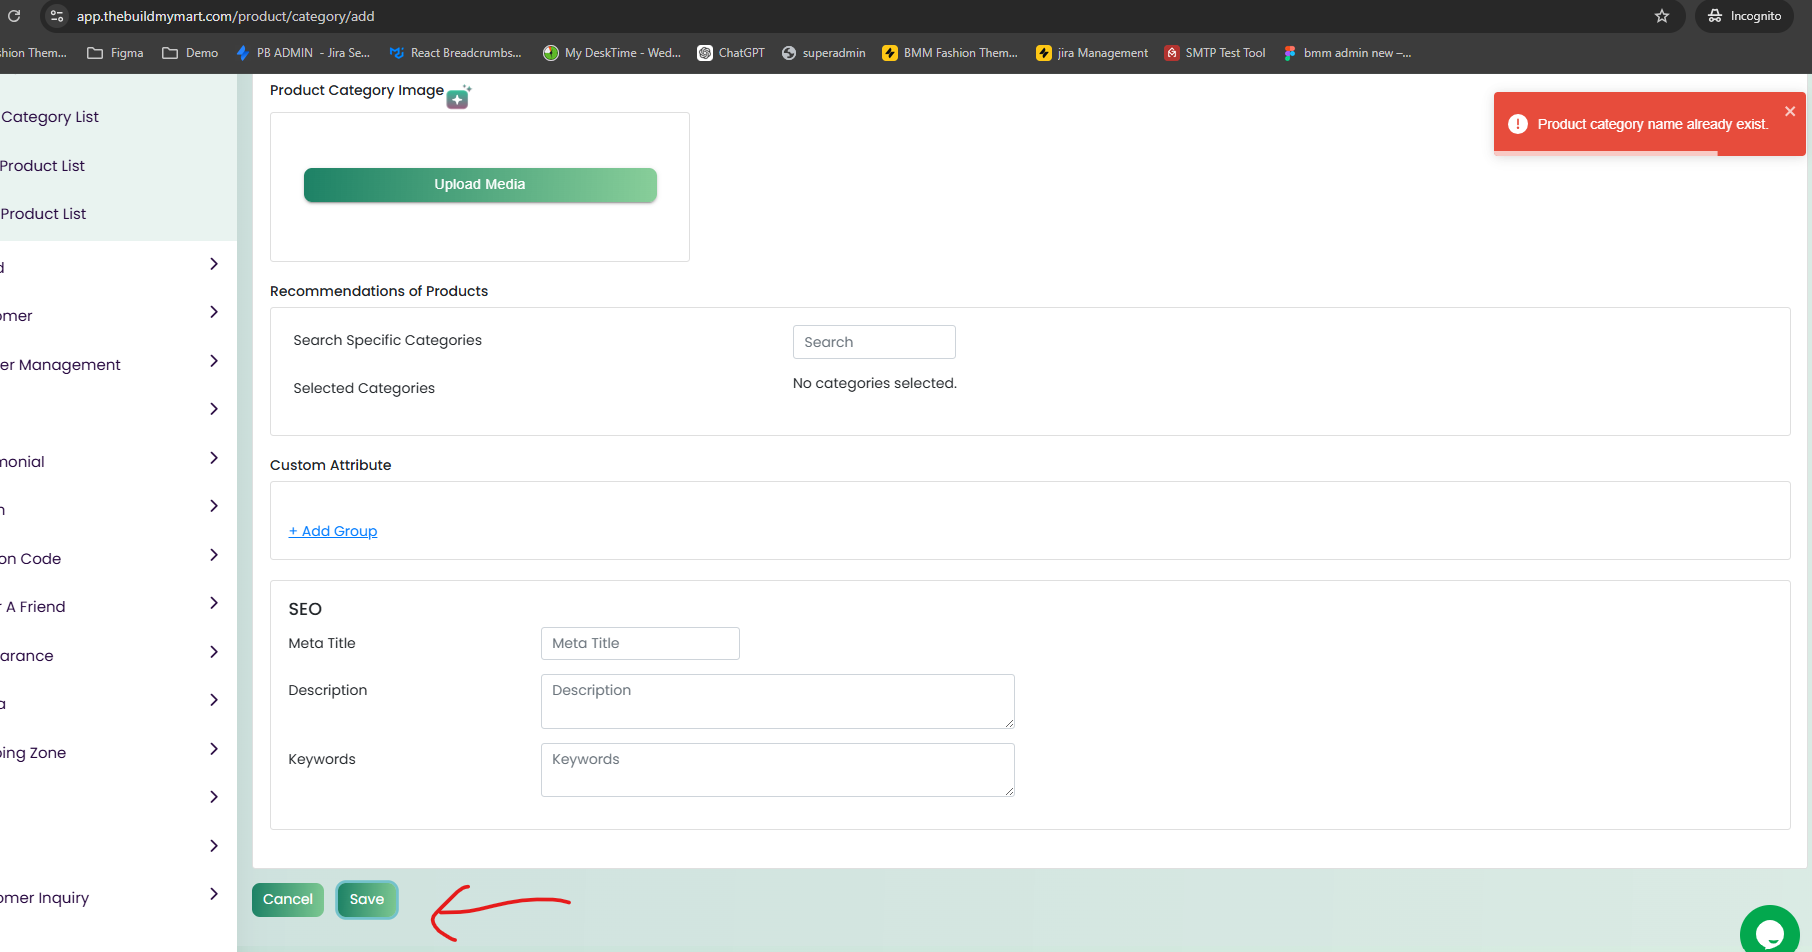The width and height of the screenshot is (1812, 952).
Task: Open the chat support bubble
Action: [x=1770, y=933]
